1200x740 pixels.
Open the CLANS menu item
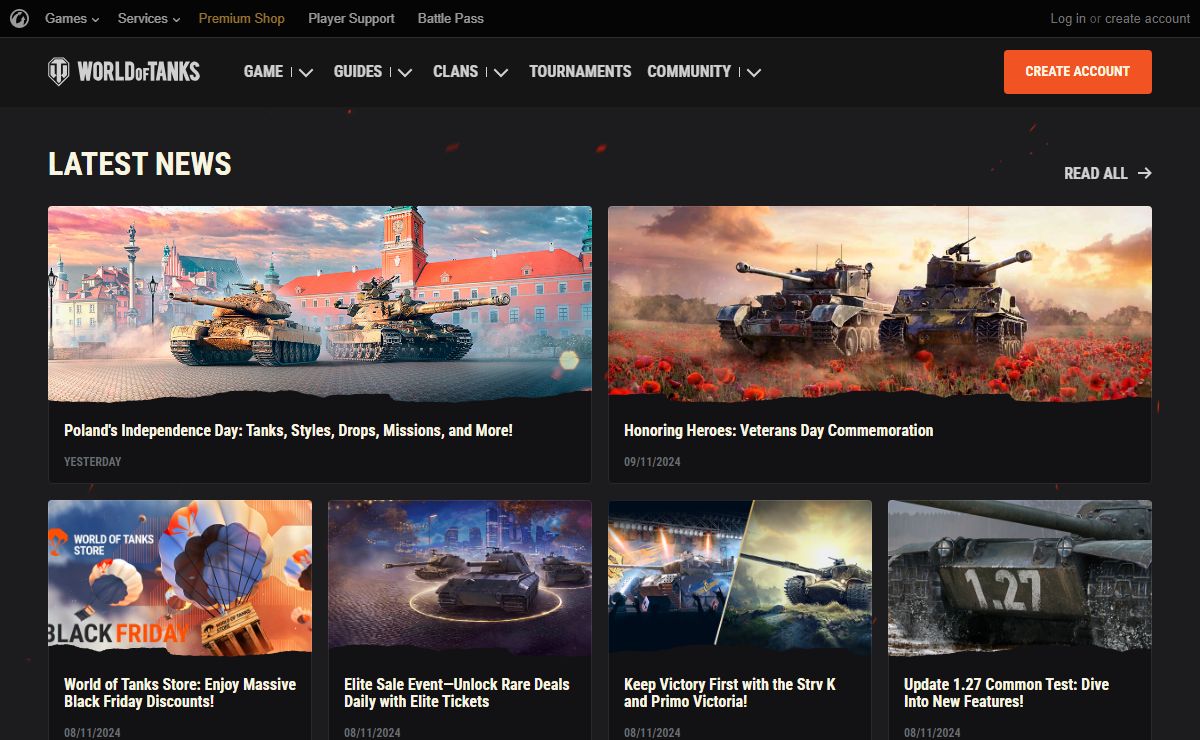click(455, 71)
